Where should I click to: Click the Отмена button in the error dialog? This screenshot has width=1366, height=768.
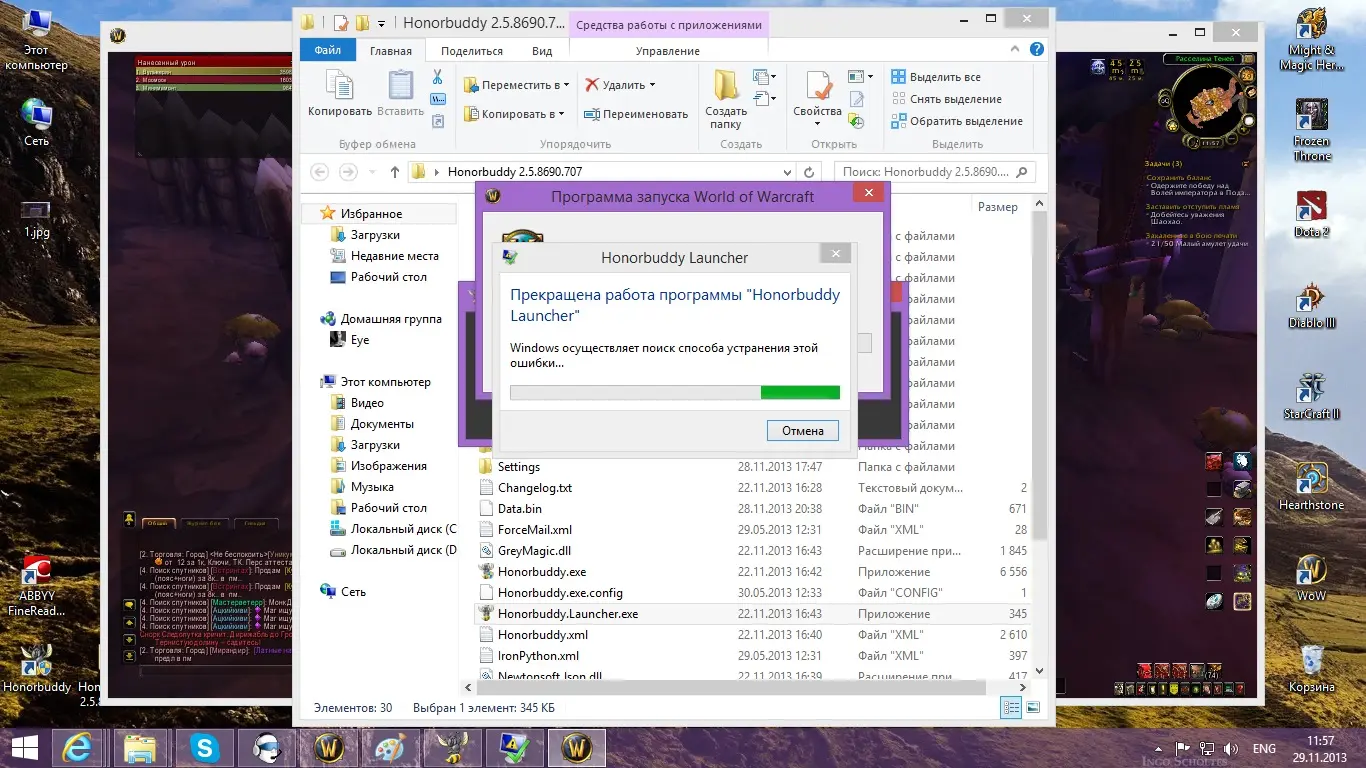click(803, 431)
